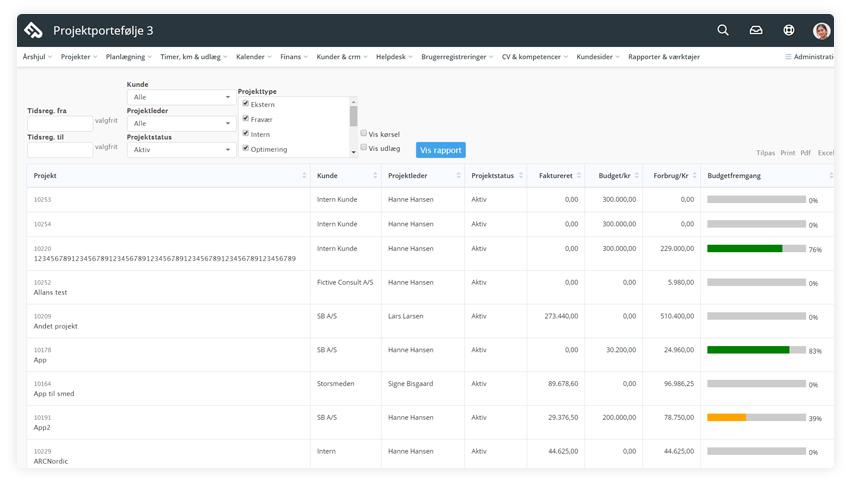
Task: Click the Pdf export link
Action: pyautogui.click(x=805, y=153)
